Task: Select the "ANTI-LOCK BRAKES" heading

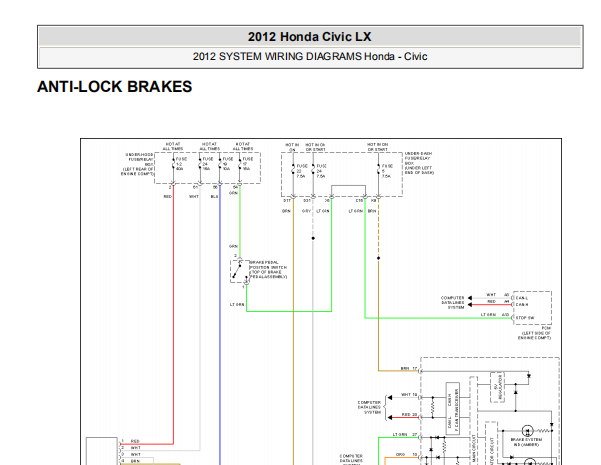Action: [115, 87]
